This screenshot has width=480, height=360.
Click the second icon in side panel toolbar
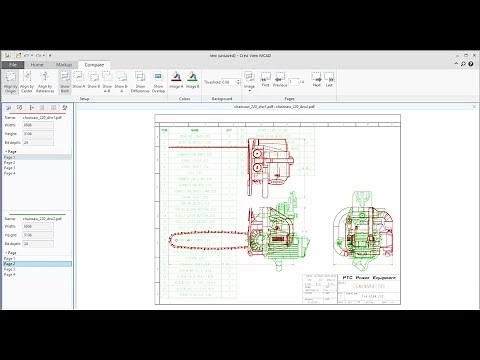click(20, 107)
